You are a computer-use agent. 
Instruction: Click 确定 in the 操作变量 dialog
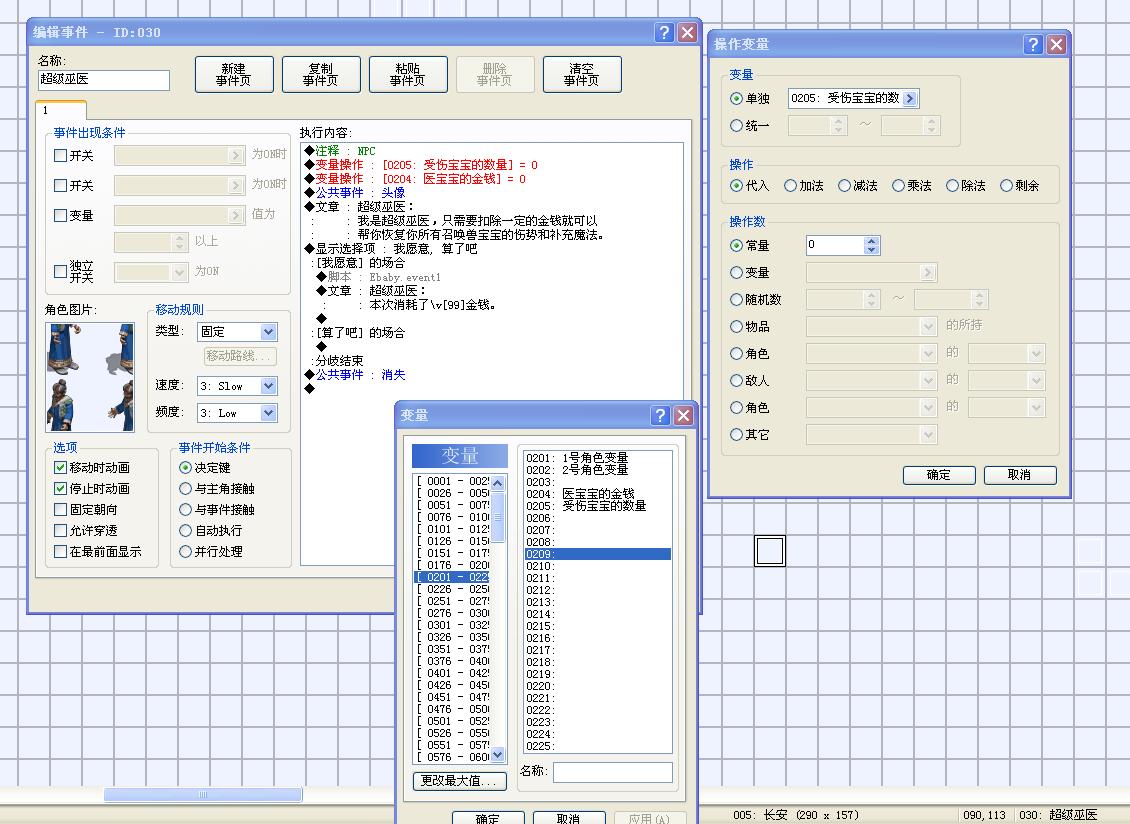pyautogui.click(x=939, y=475)
